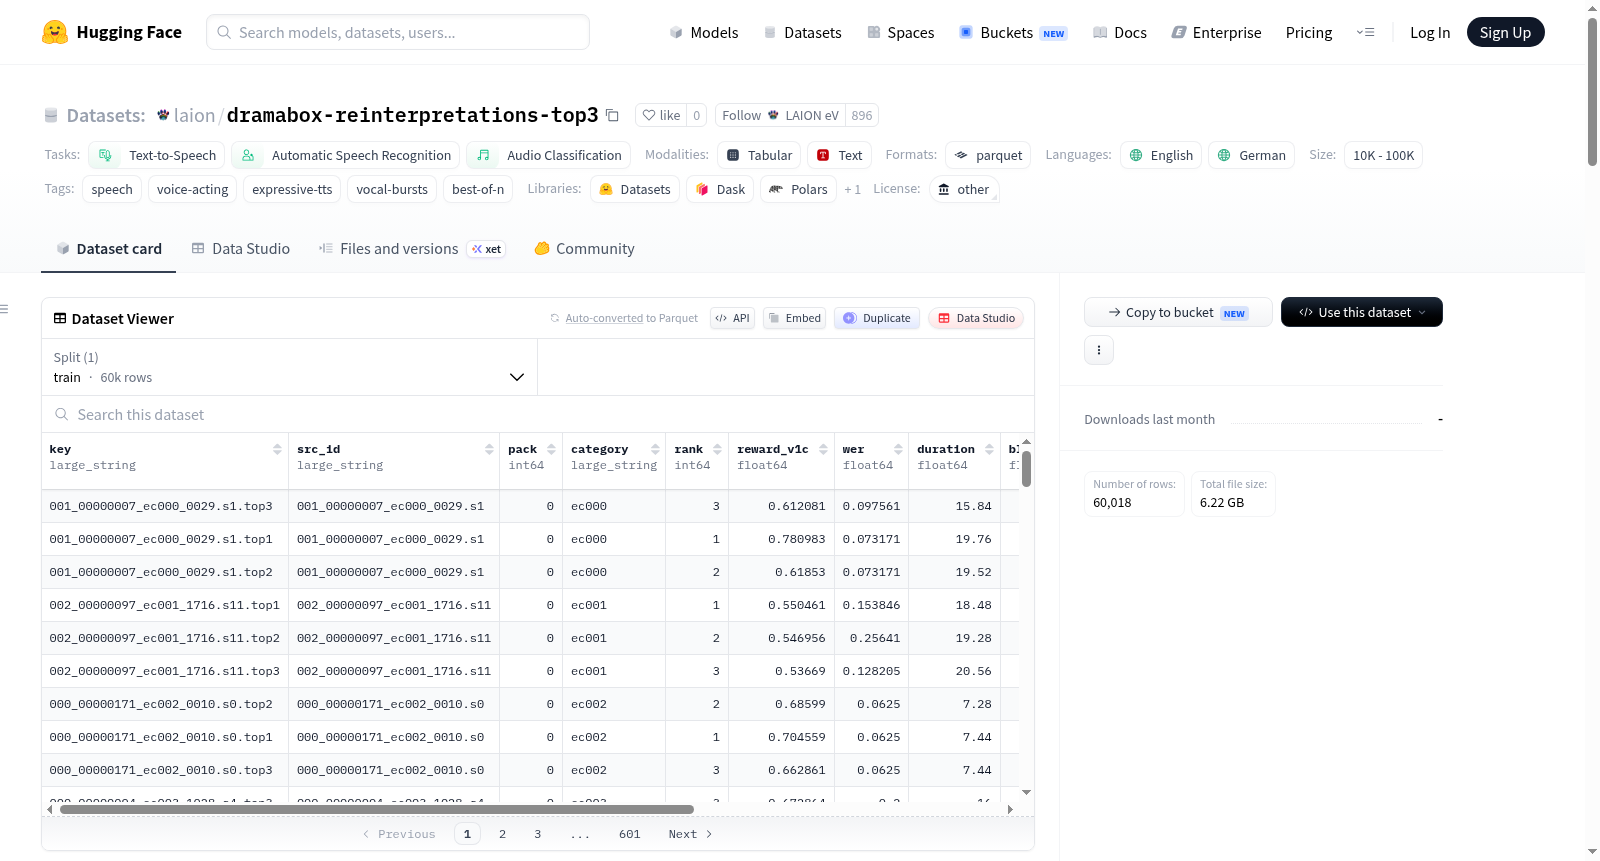Click the heart like button
Image resolution: width=1600 pixels, height=861 pixels.
[661, 115]
